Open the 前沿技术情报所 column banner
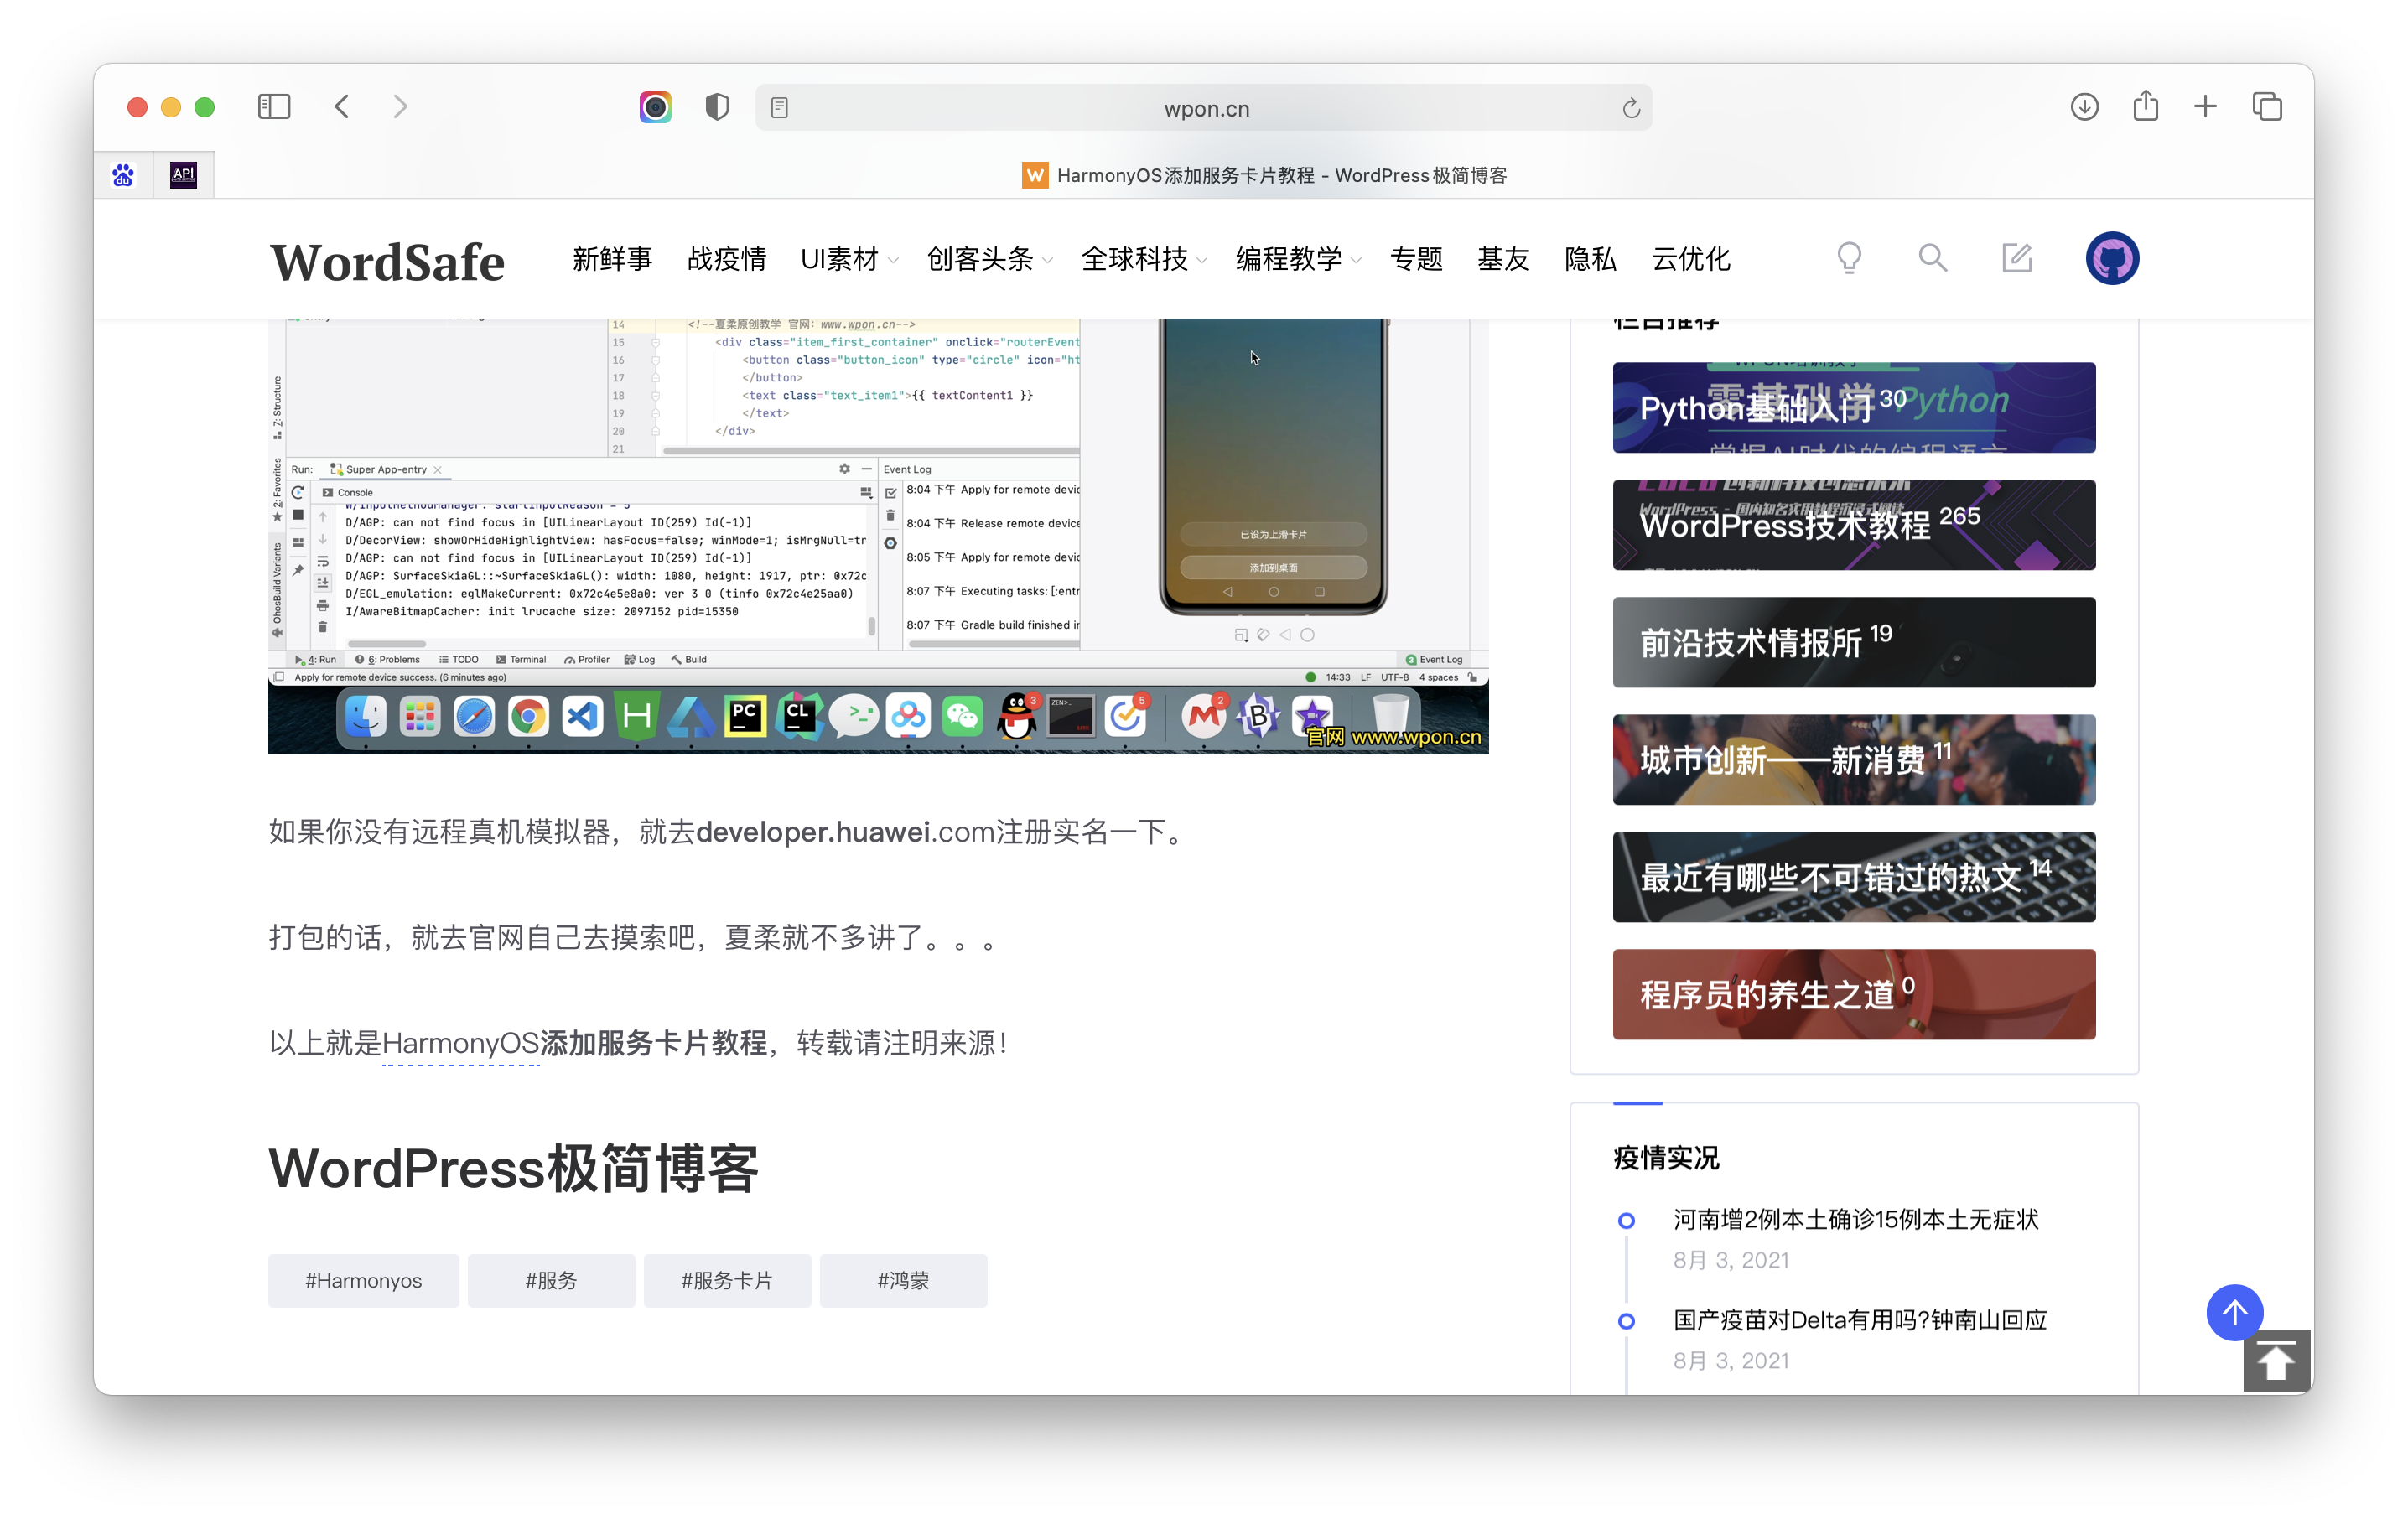Screen dimensions: 2408x1519 (x=1853, y=642)
